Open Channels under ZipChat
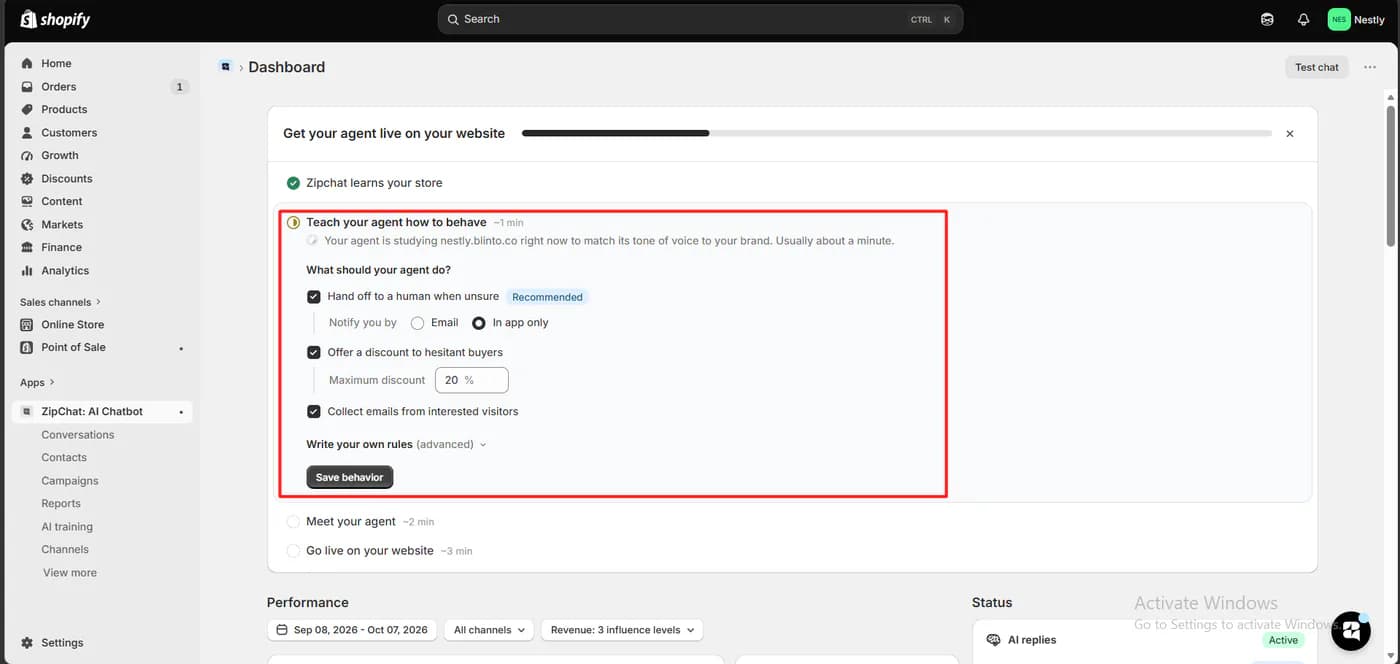Screen dimensions: 1400x664 click(x=65, y=549)
